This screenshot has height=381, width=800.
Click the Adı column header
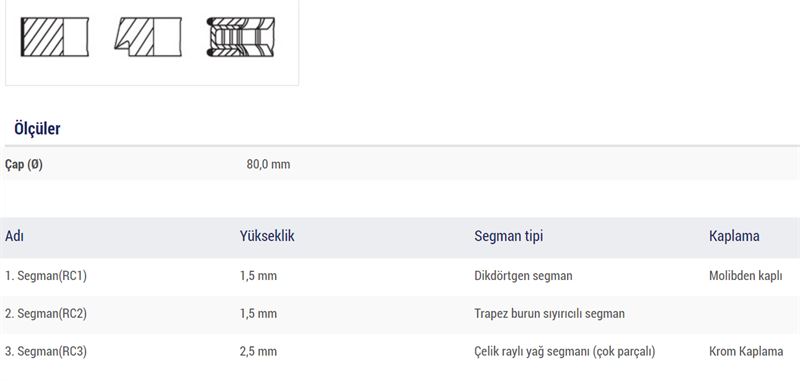(14, 236)
